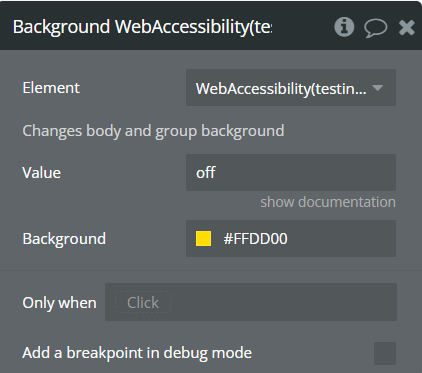The width and height of the screenshot is (422, 373).
Task: Click the empty dark header bar area
Action: [302, 27]
